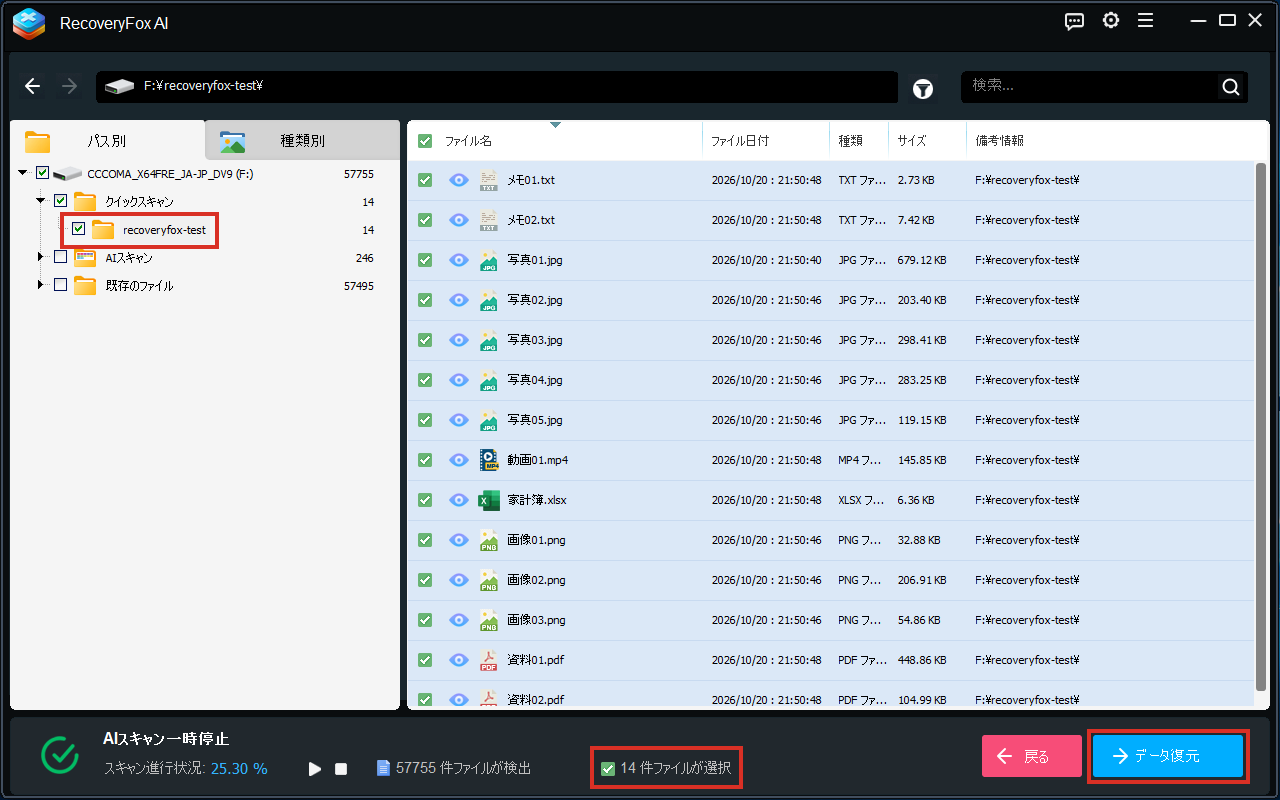Check the 既存のファイル tree checkbox

[x=60, y=286]
